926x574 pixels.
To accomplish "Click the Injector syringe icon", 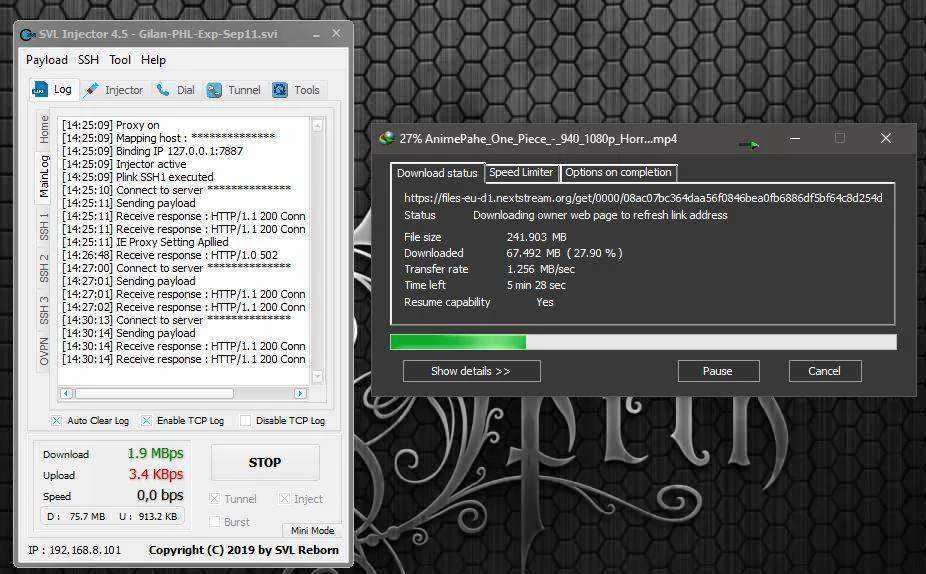I will pos(91,90).
